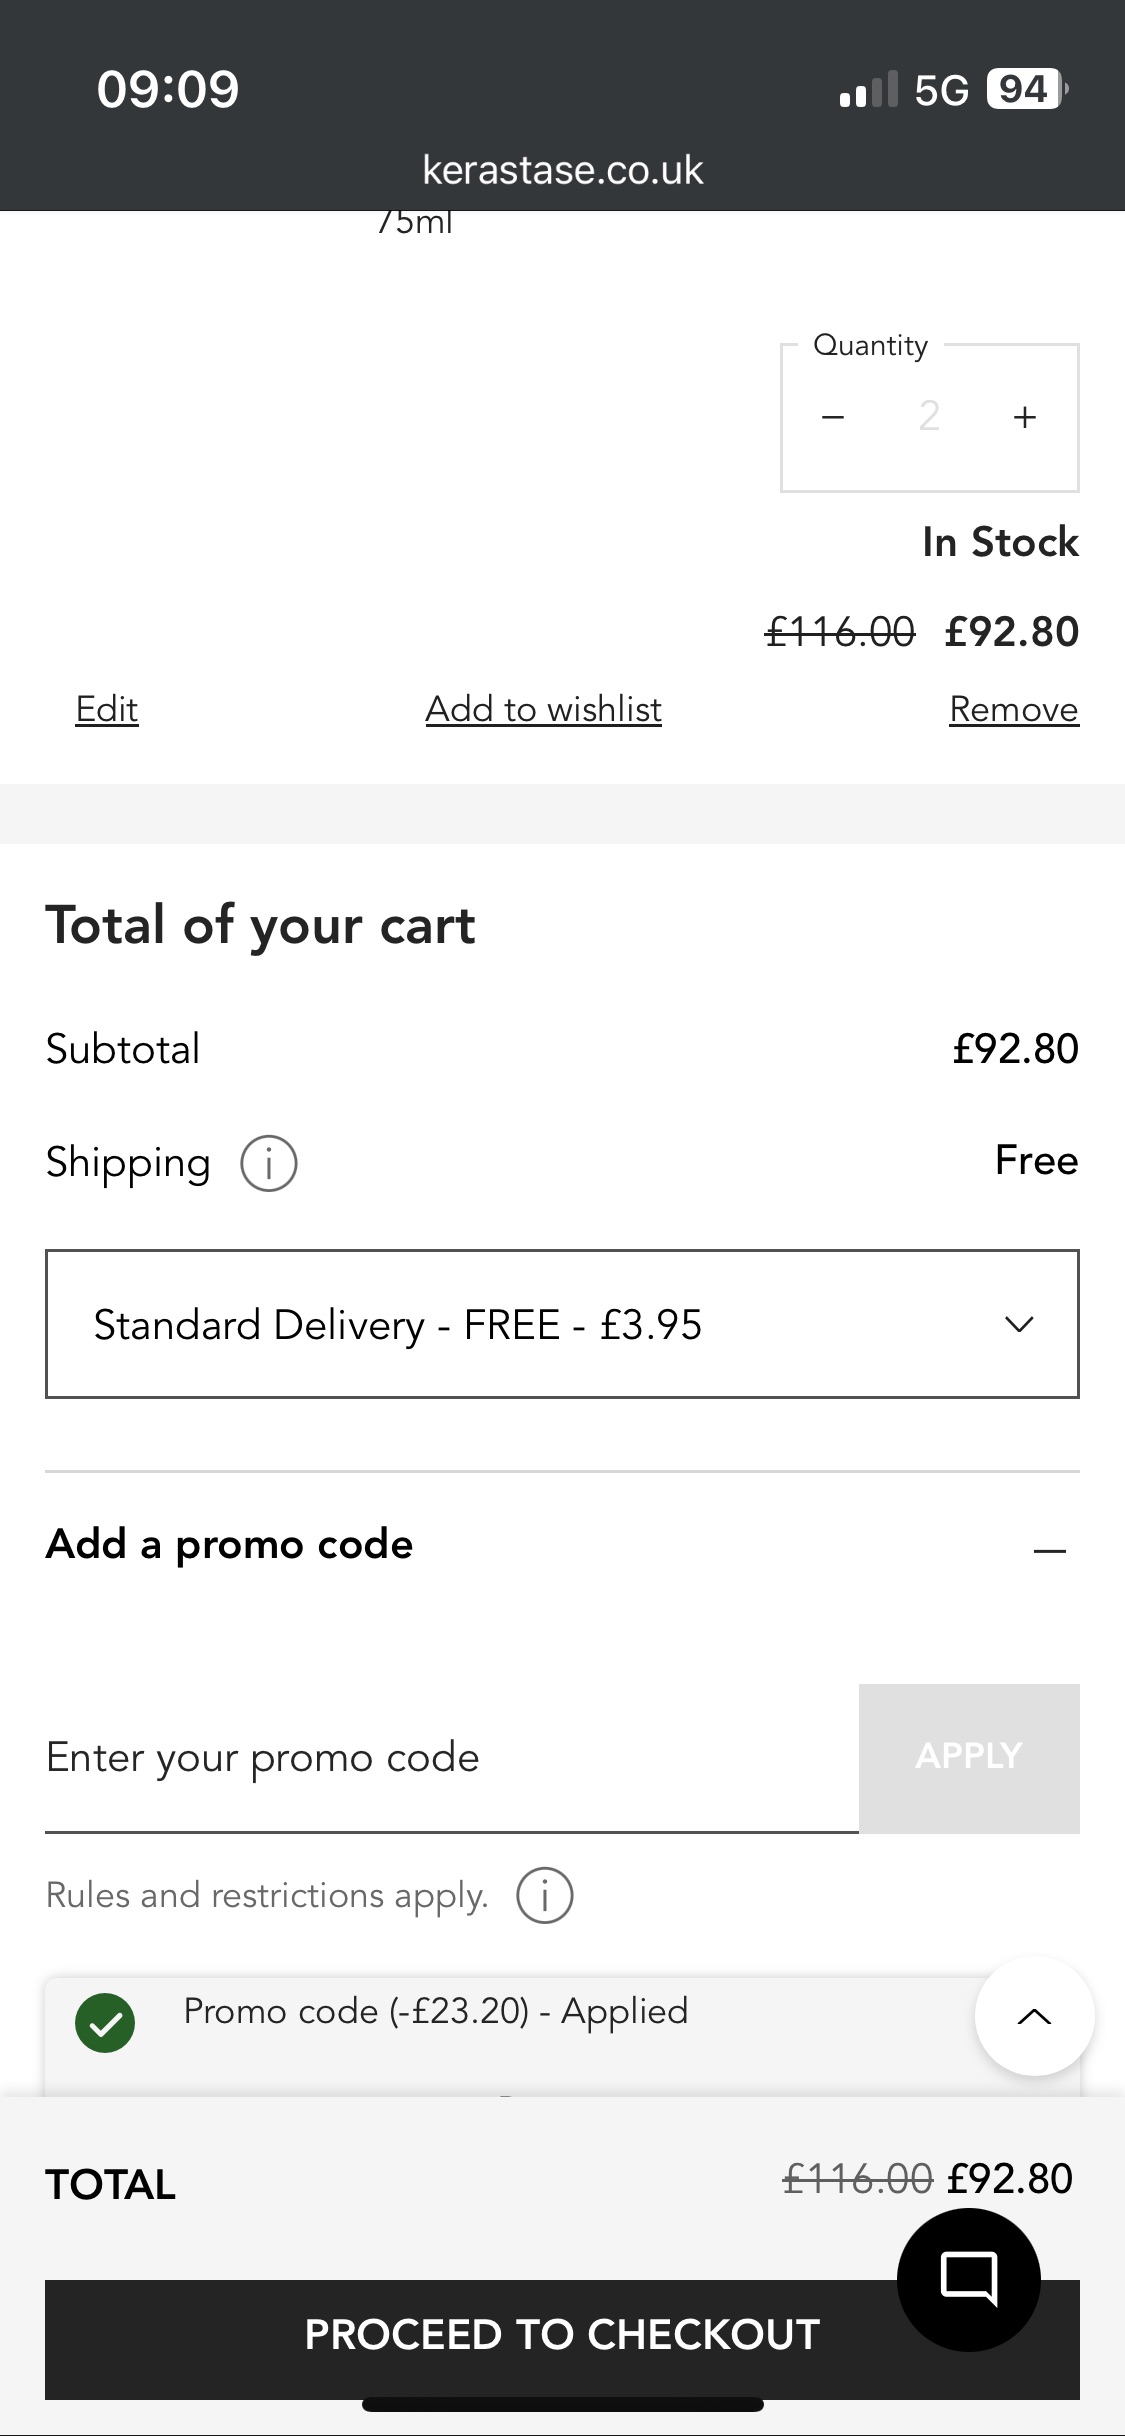Tap the signal strength bars icon
Image resolution: width=1125 pixels, height=2436 pixels.
(868, 89)
